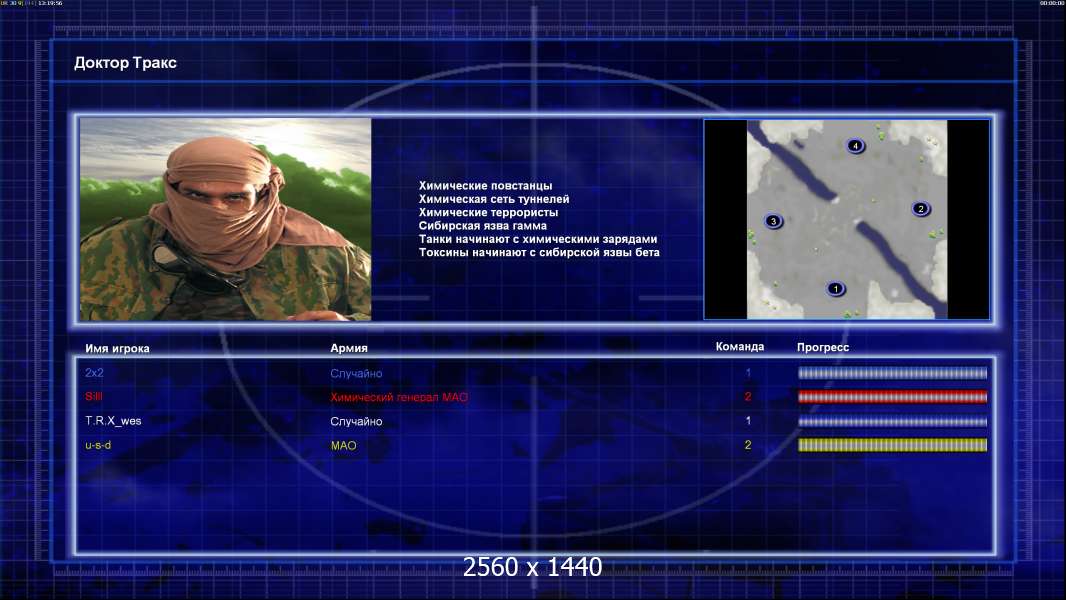Click 'Танки начинают с химическими зарядами' line
Screen dimensions: 1066x600
(x=538, y=239)
